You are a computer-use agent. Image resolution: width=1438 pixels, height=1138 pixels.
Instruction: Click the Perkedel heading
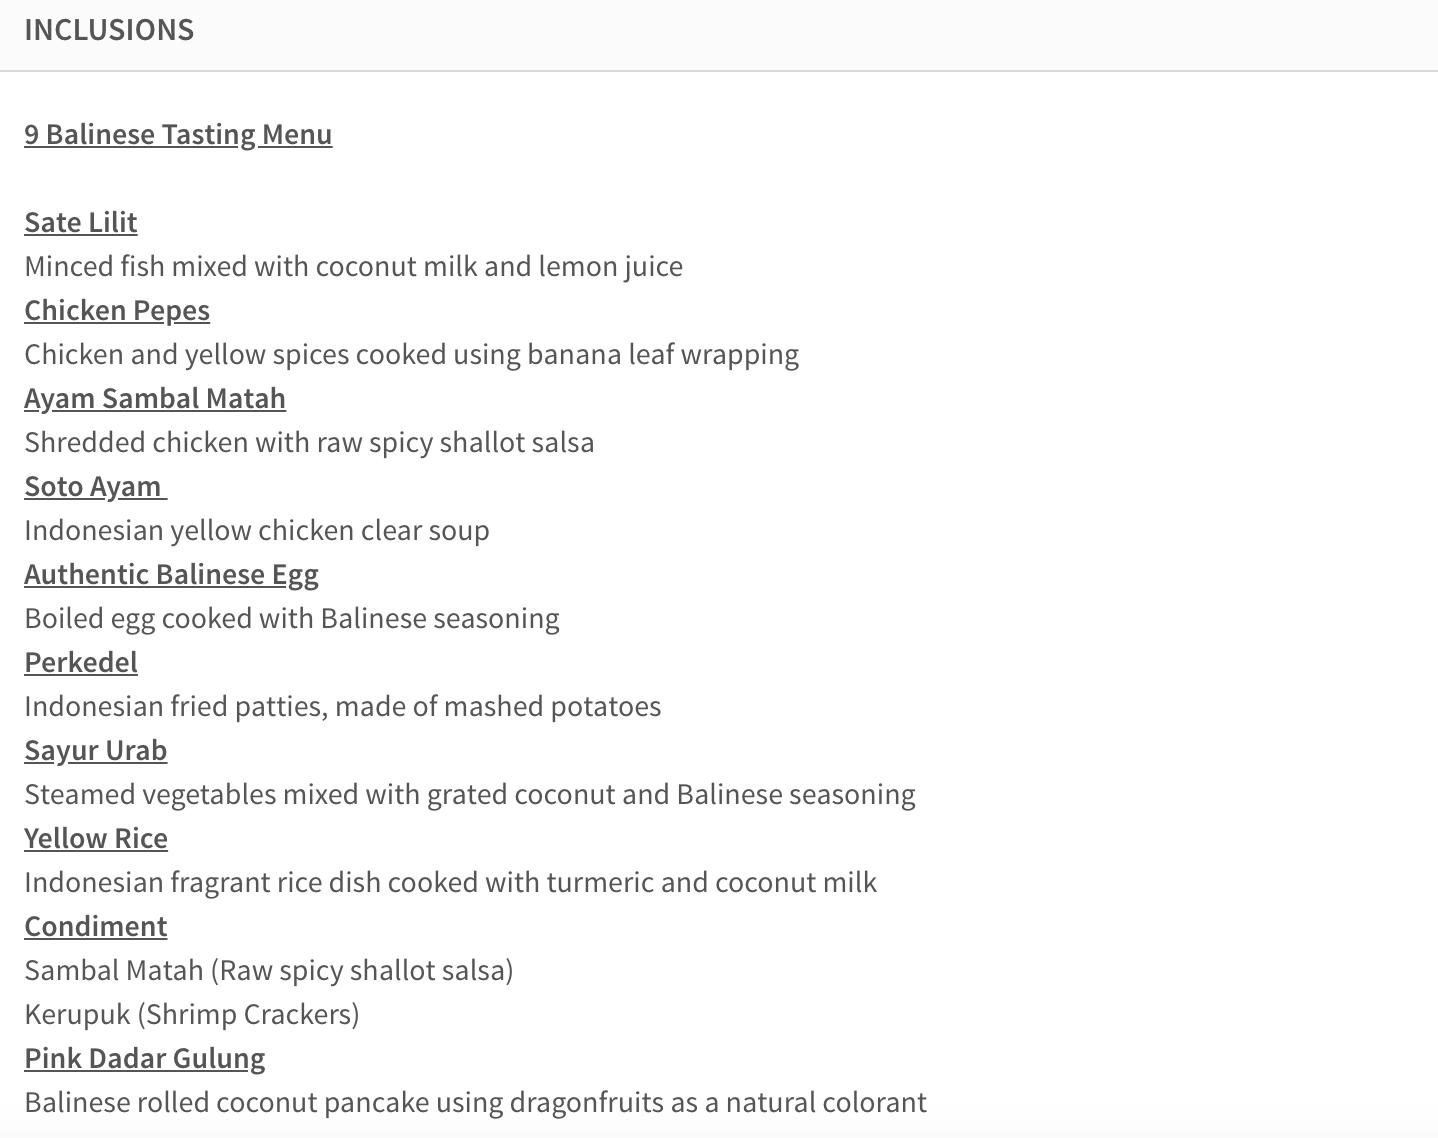[x=81, y=662]
